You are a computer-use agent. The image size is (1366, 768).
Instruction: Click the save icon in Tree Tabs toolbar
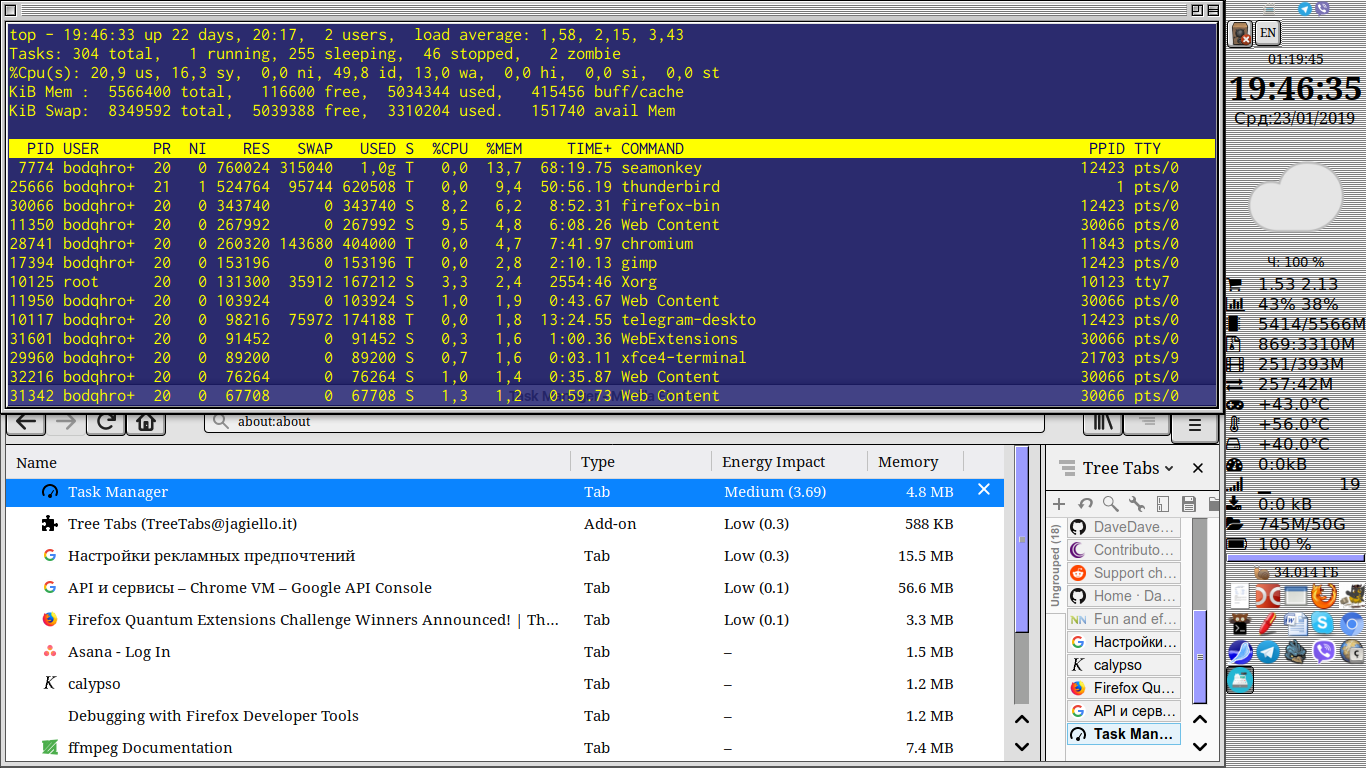coord(1189,504)
